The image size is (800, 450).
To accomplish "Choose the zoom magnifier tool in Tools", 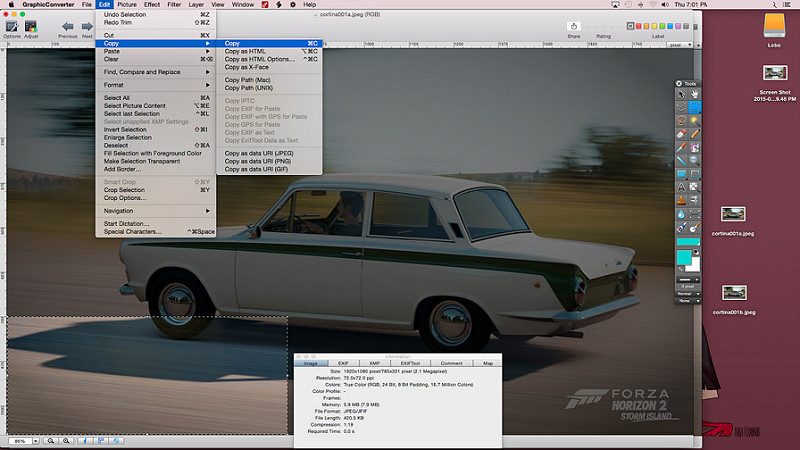I will (x=694, y=160).
